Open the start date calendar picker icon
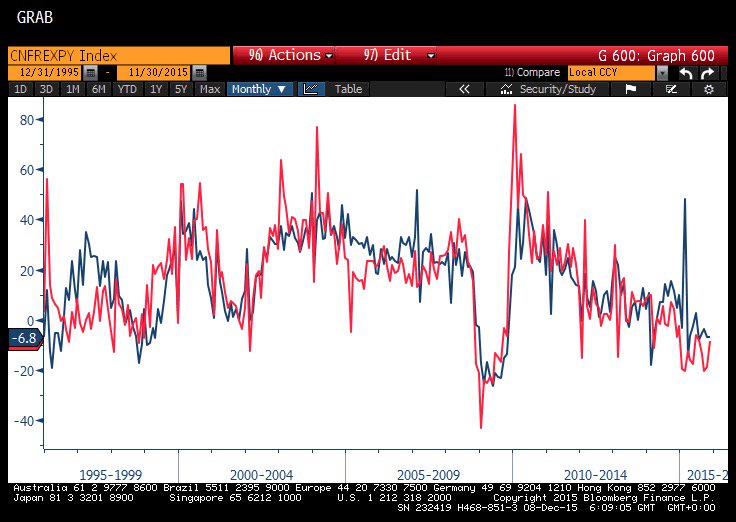The image size is (736, 522). (91, 73)
